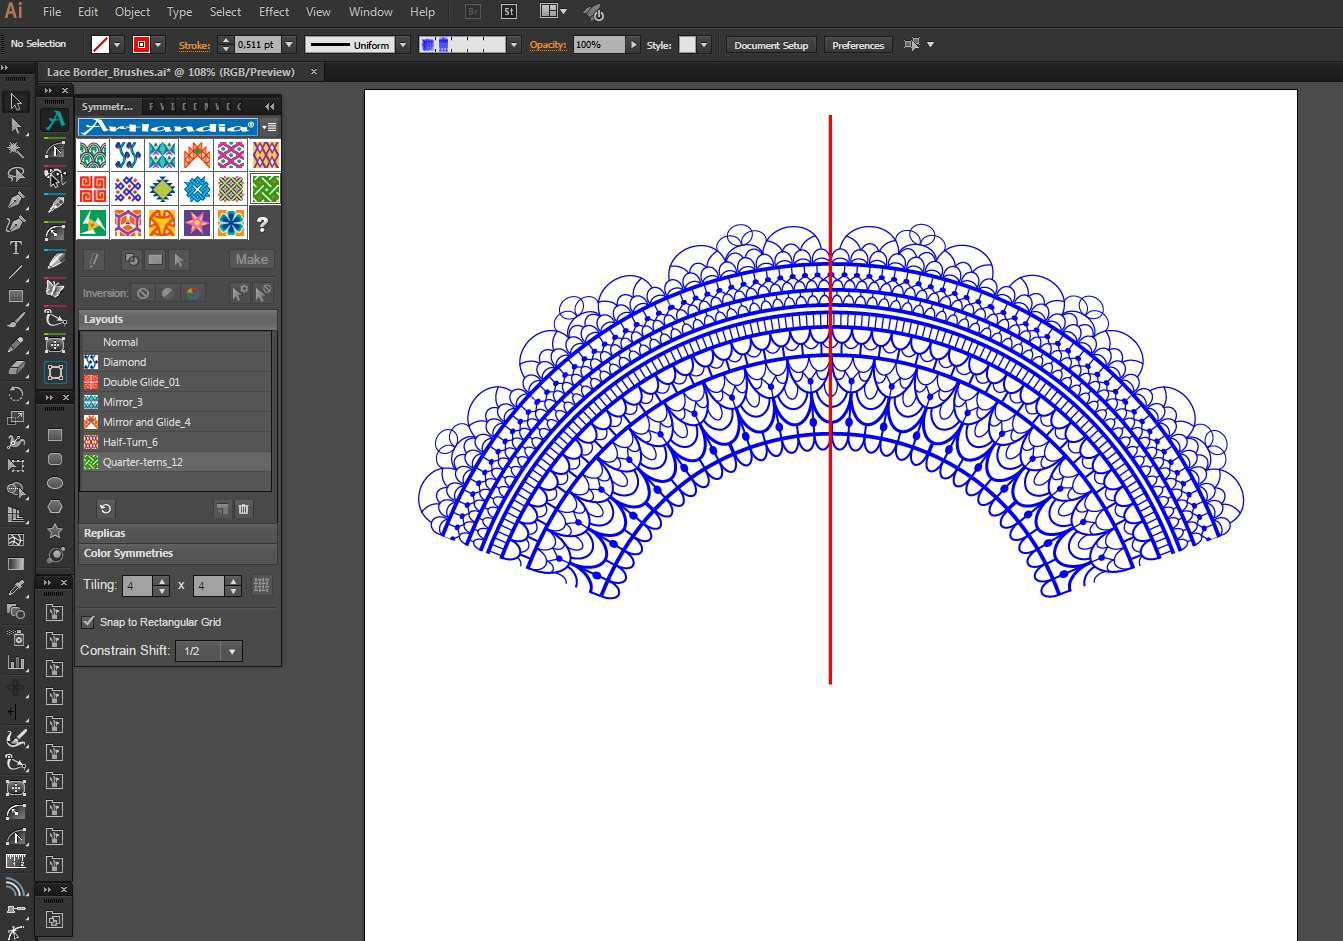Select the Star shape tool
Screen dimensions: 1343x941
(55, 531)
